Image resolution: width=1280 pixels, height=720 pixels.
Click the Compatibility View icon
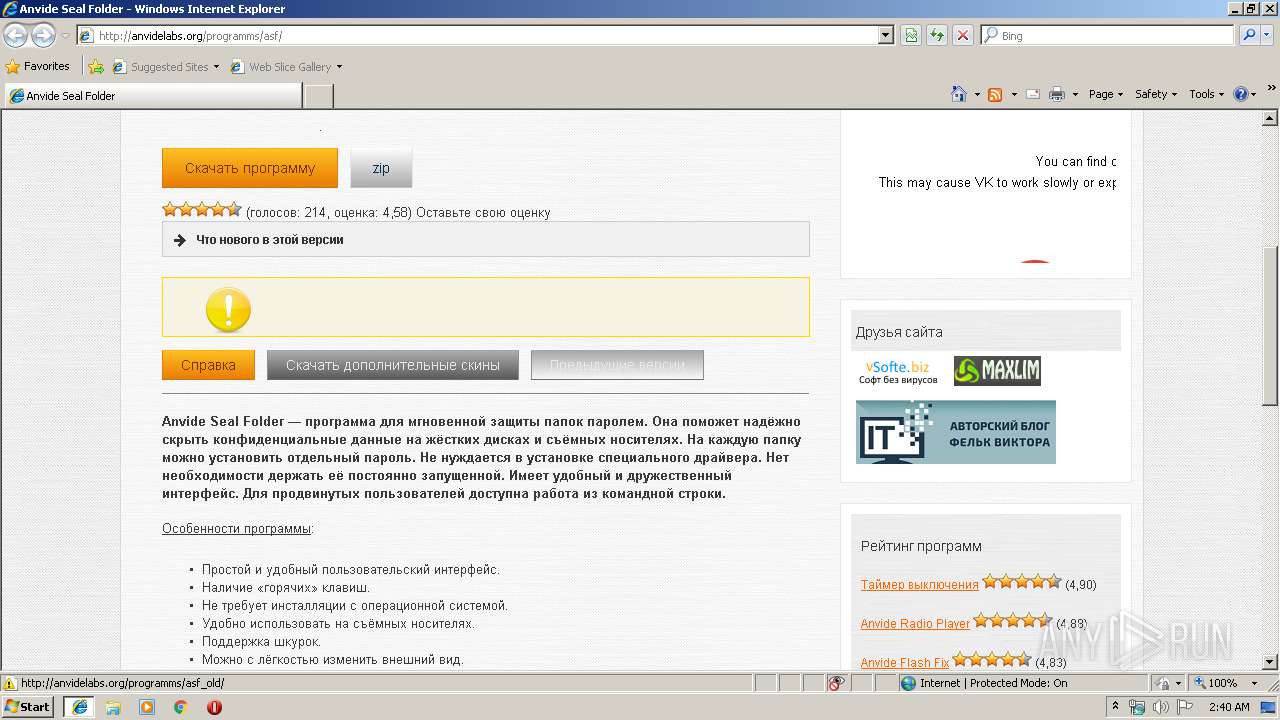pyautogui.click(x=911, y=36)
